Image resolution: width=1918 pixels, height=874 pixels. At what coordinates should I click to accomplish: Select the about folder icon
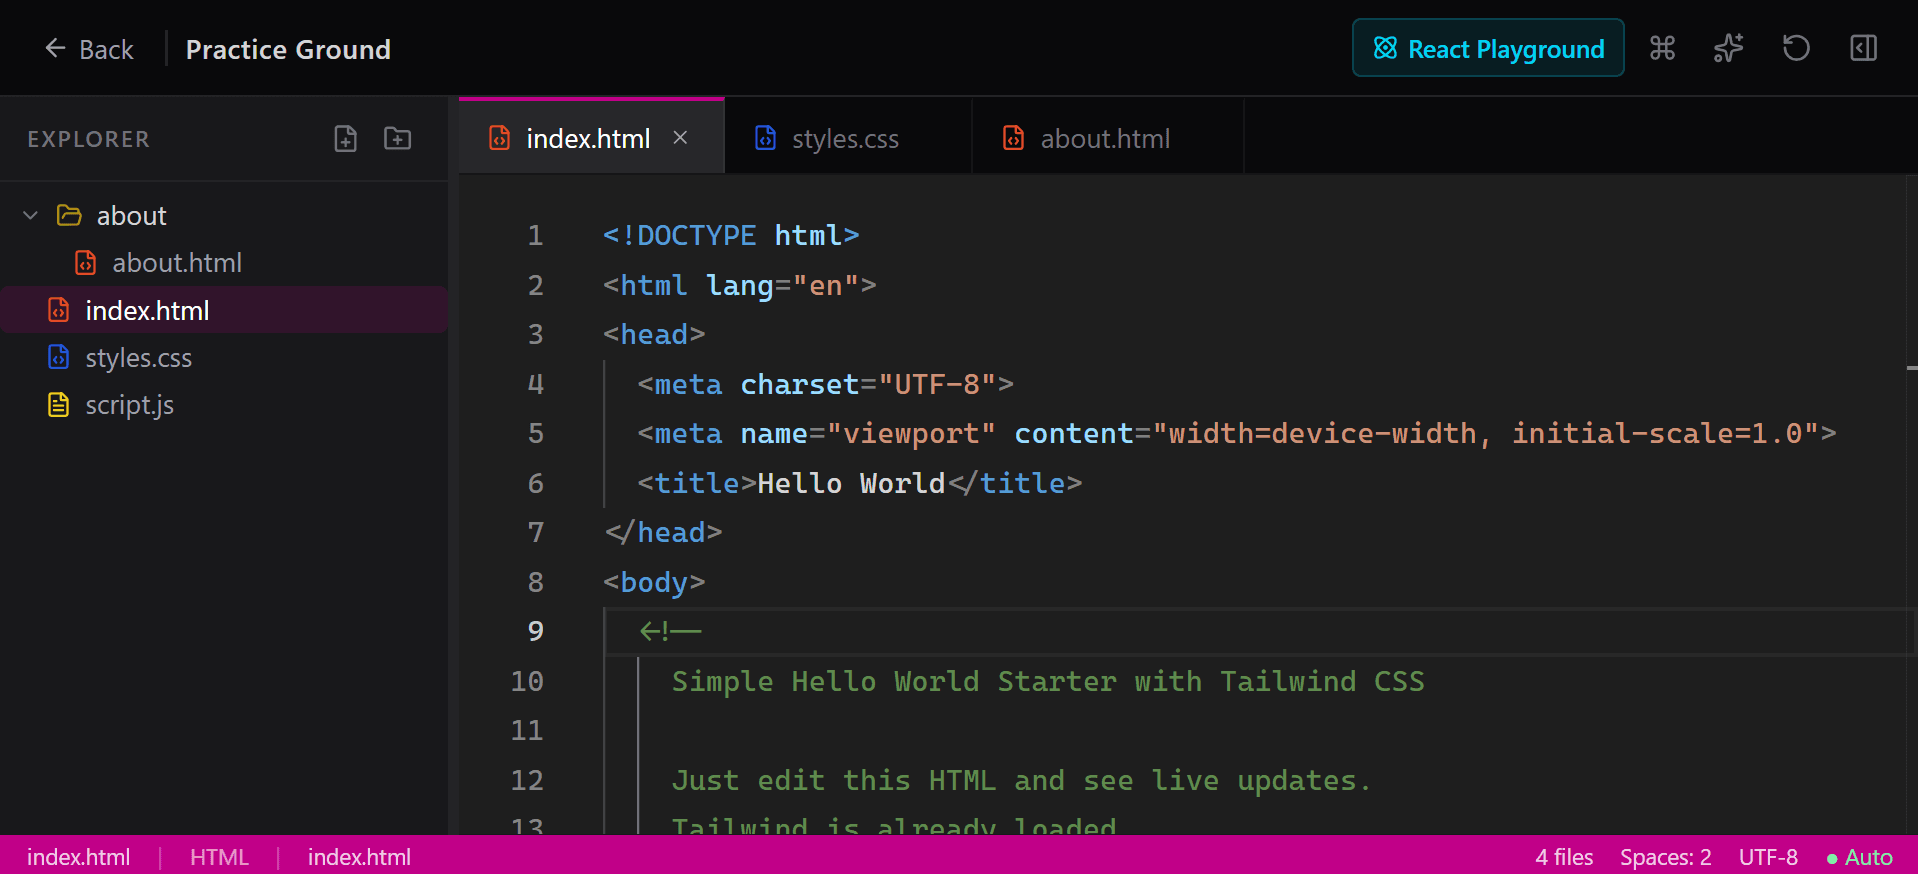(69, 215)
